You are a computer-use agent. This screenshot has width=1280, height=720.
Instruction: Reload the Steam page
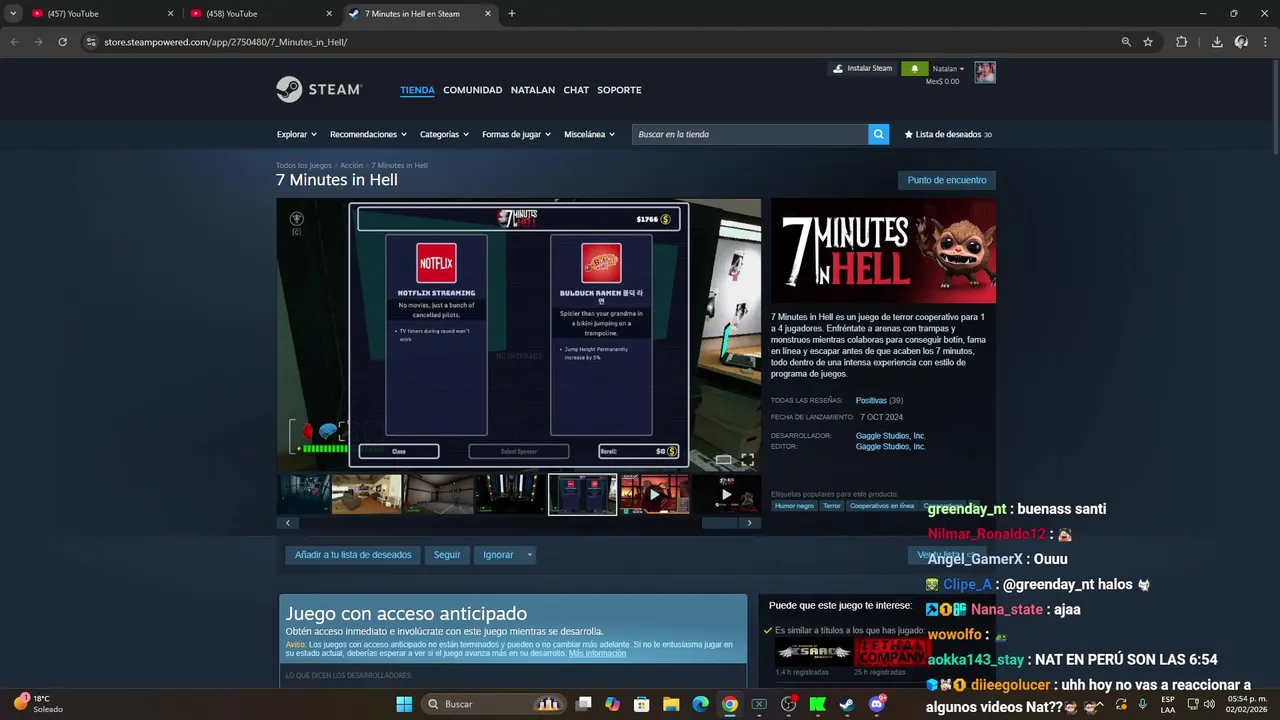[62, 42]
